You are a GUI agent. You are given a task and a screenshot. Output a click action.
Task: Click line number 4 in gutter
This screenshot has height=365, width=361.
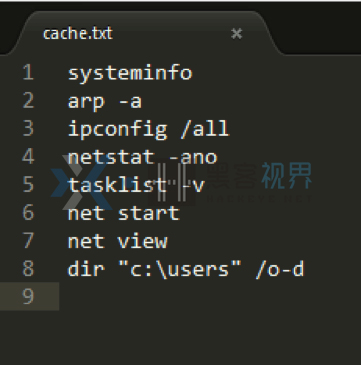[x=28, y=156]
